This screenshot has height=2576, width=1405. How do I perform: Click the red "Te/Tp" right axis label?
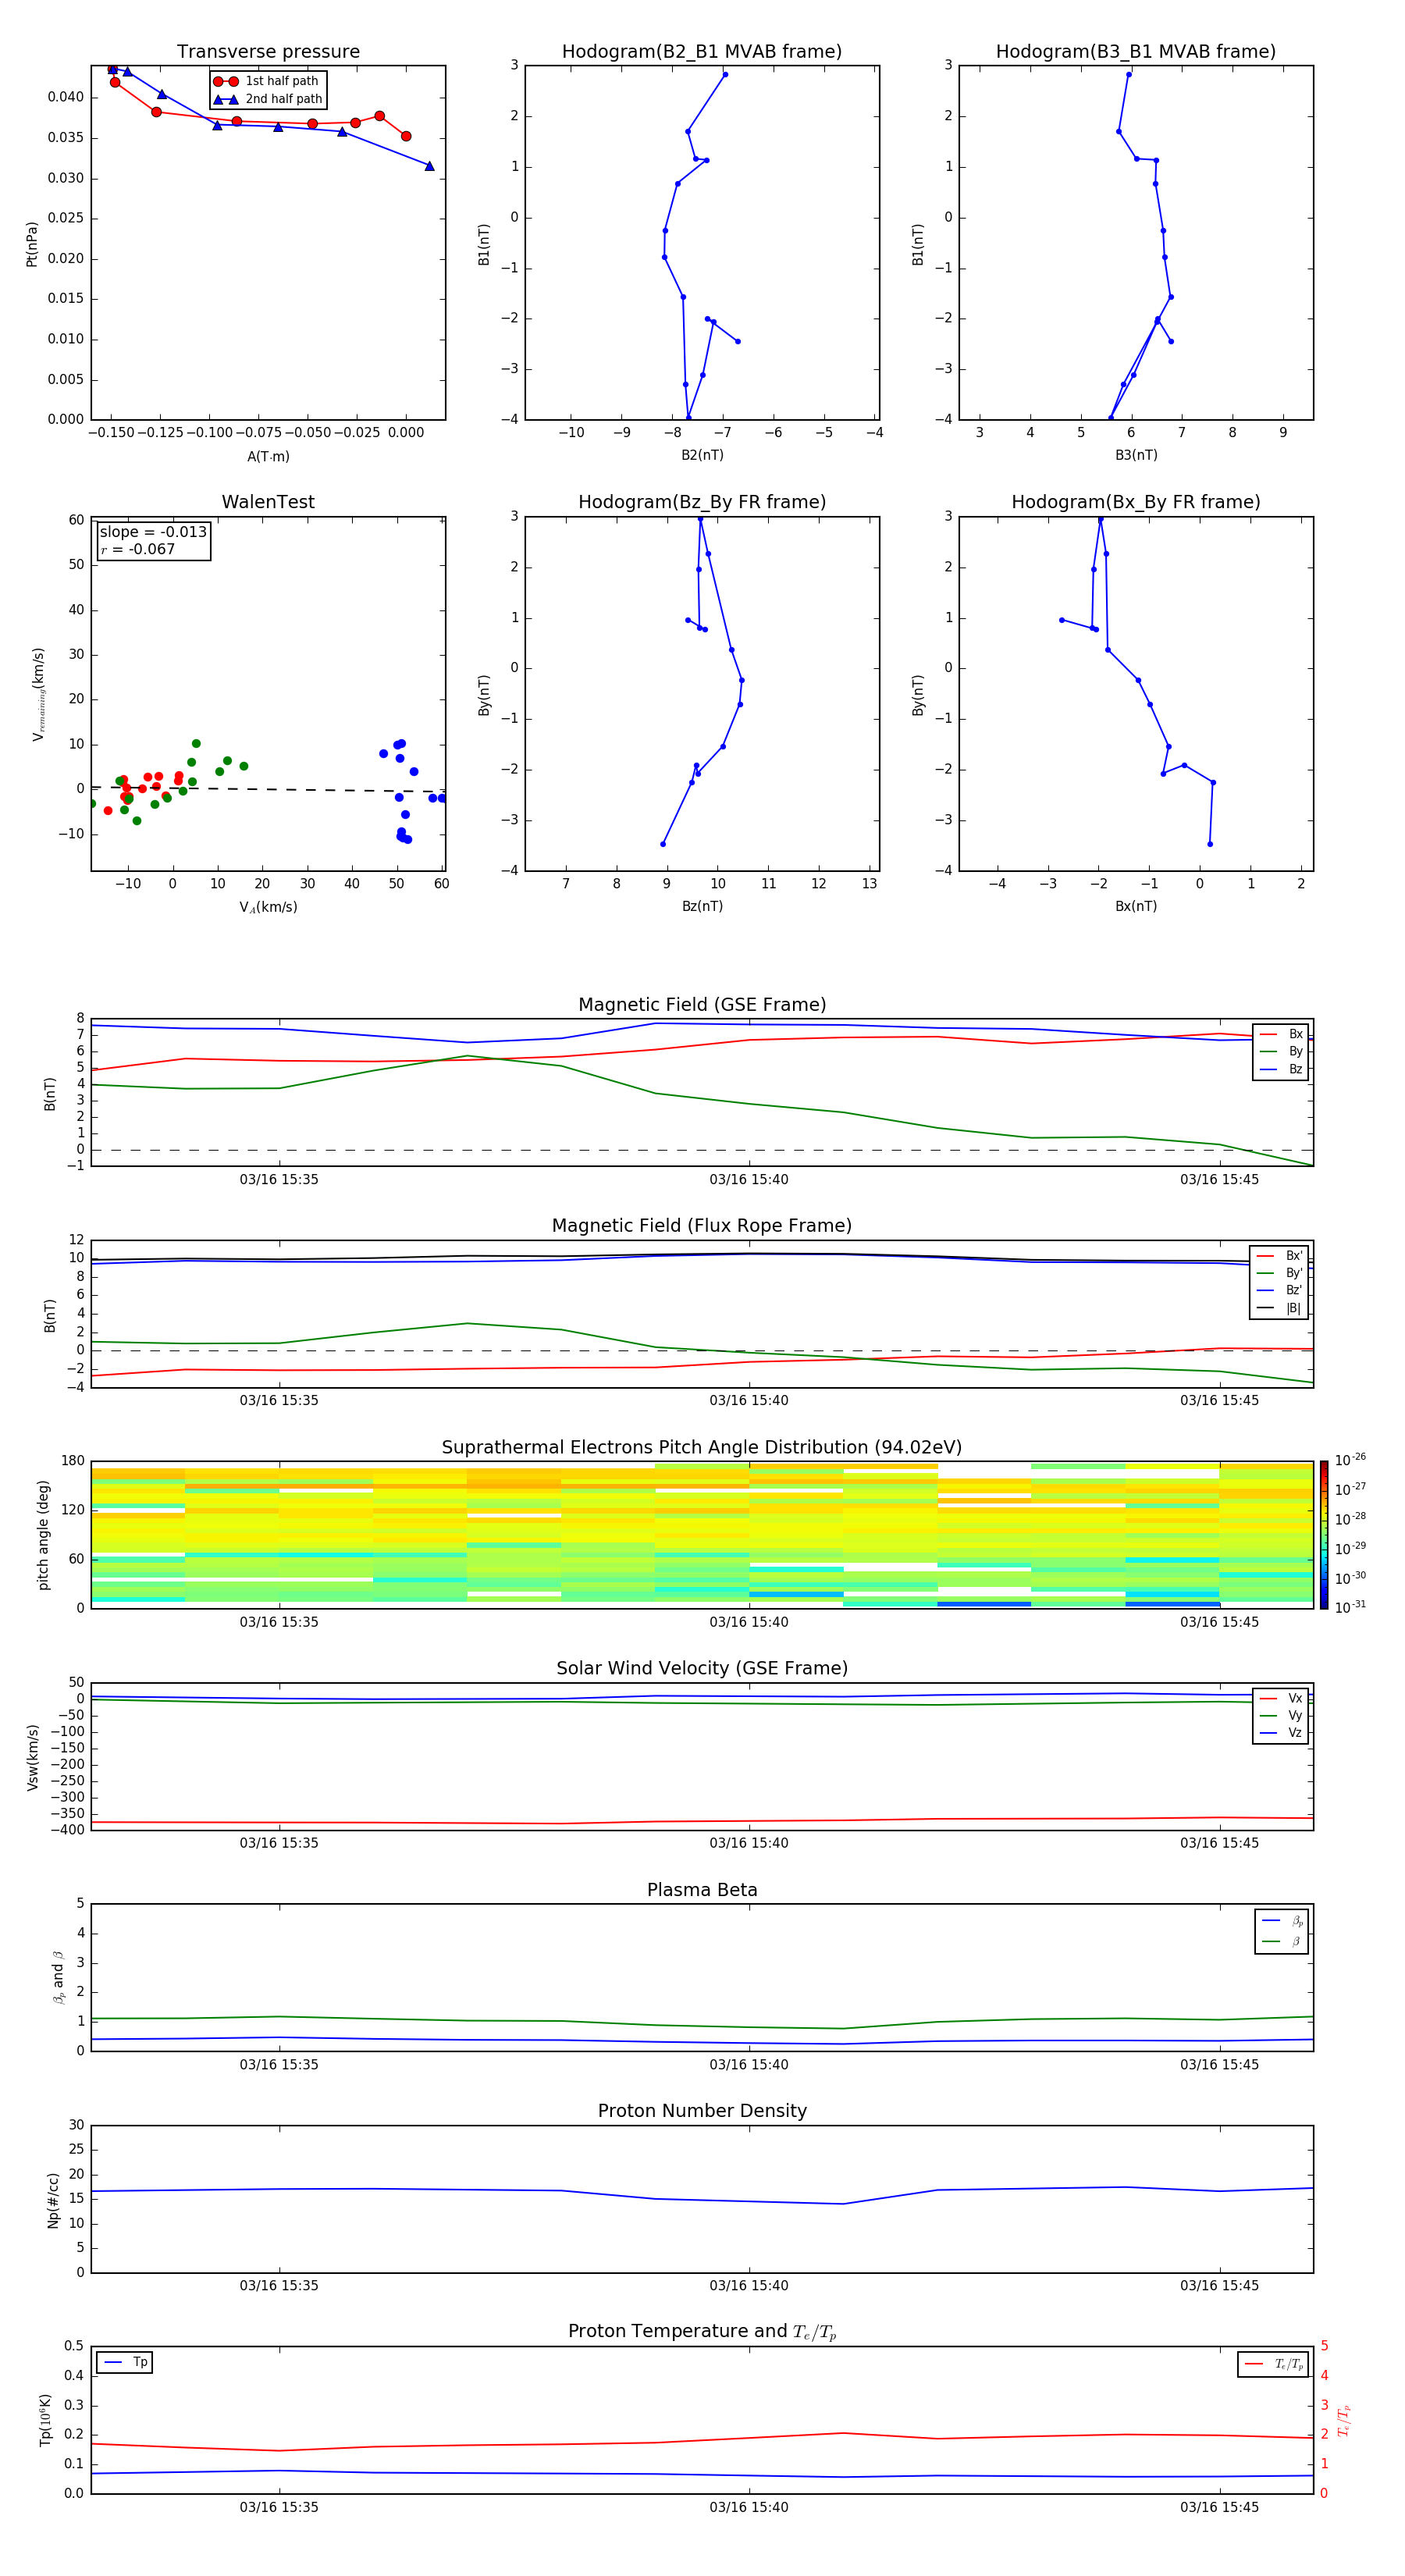[1343, 2420]
